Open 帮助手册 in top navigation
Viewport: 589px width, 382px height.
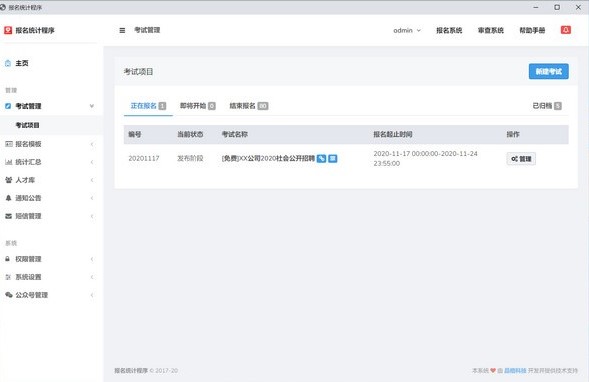[532, 30]
